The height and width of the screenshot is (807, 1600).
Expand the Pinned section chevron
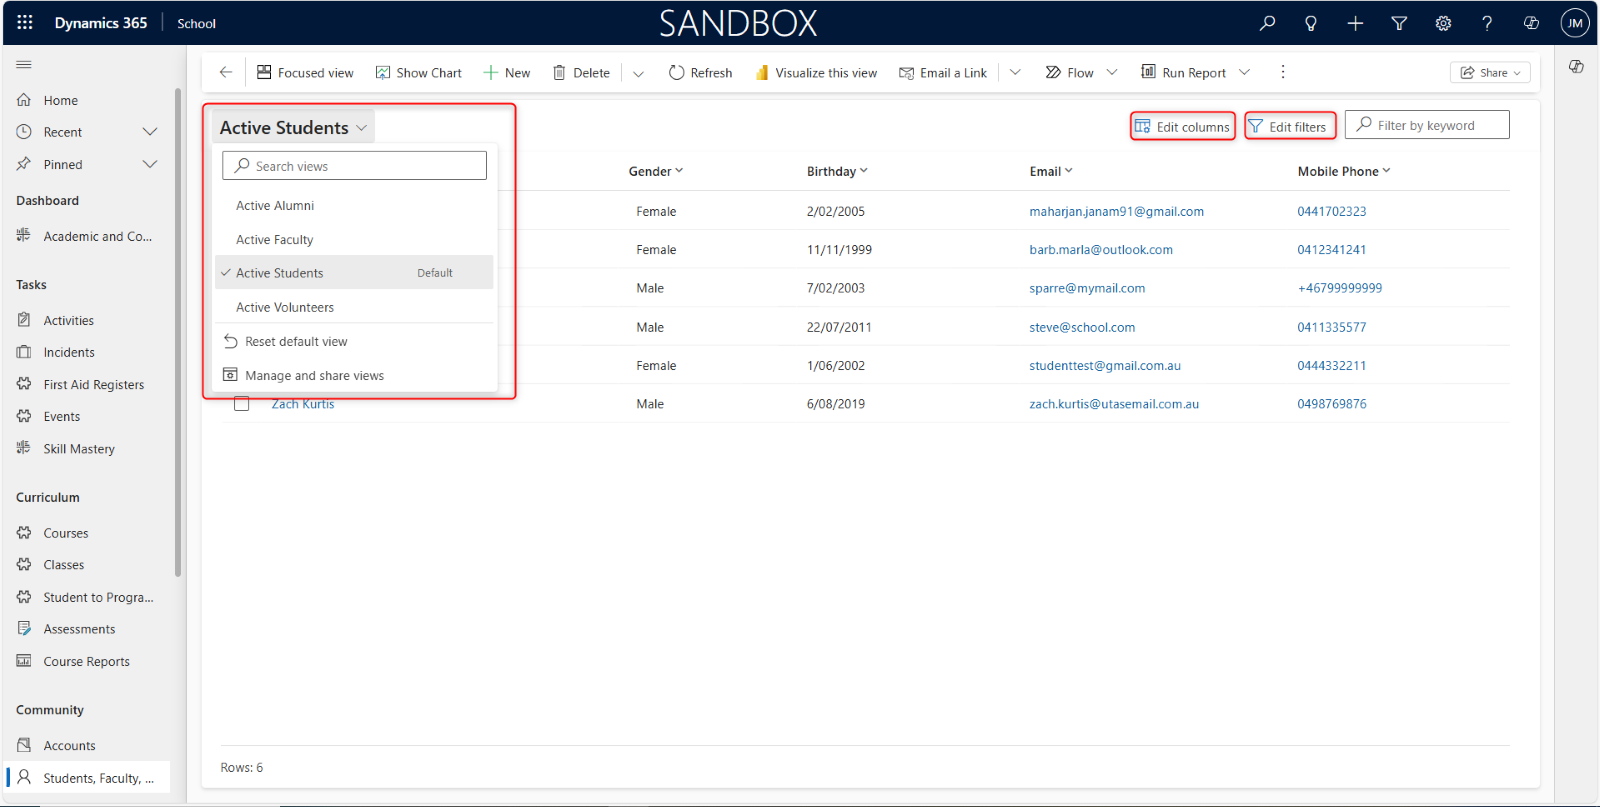click(x=150, y=164)
